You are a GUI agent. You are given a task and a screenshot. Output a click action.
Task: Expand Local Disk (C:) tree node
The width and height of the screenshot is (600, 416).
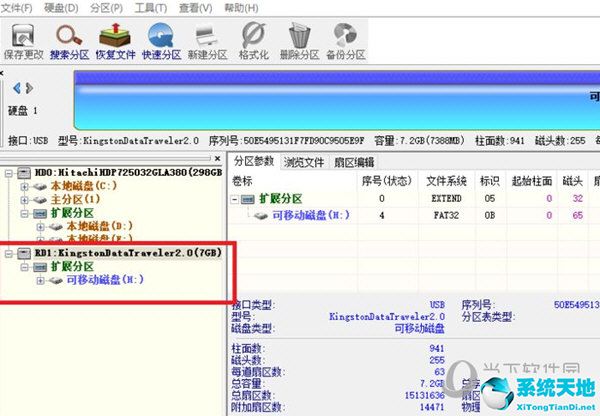point(24,187)
